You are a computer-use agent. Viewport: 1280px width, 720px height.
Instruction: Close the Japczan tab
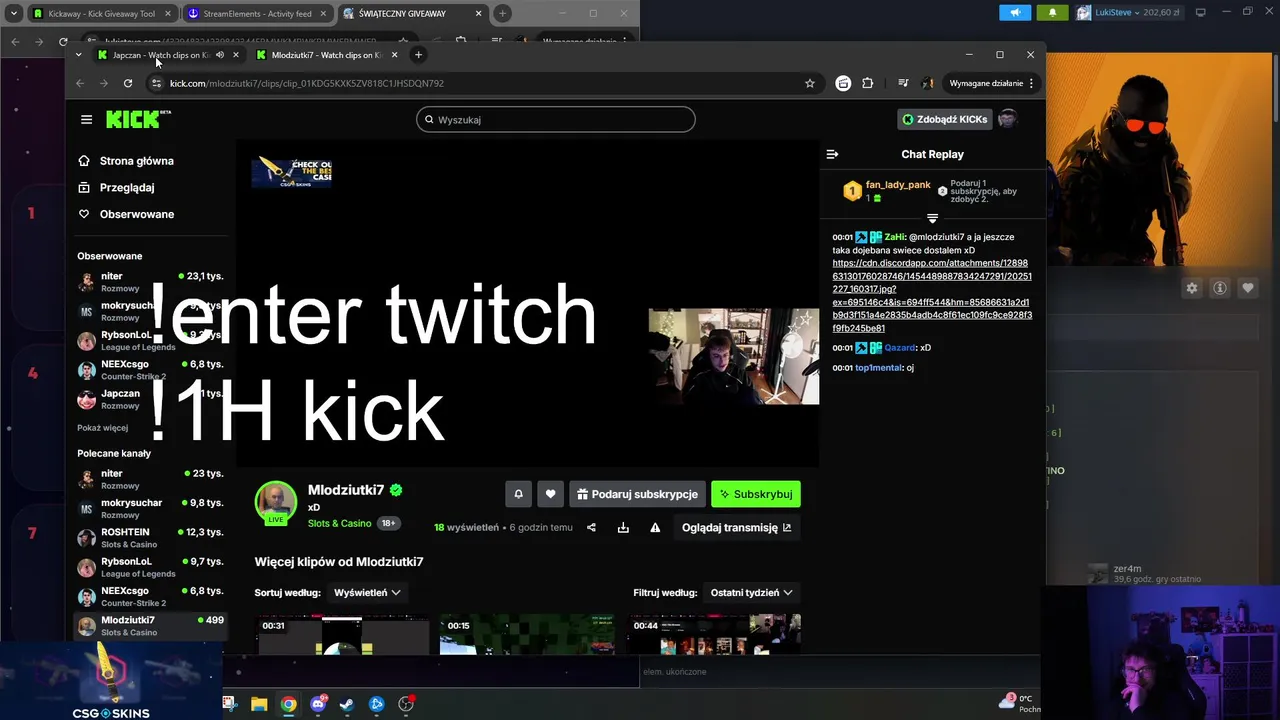coord(235,55)
